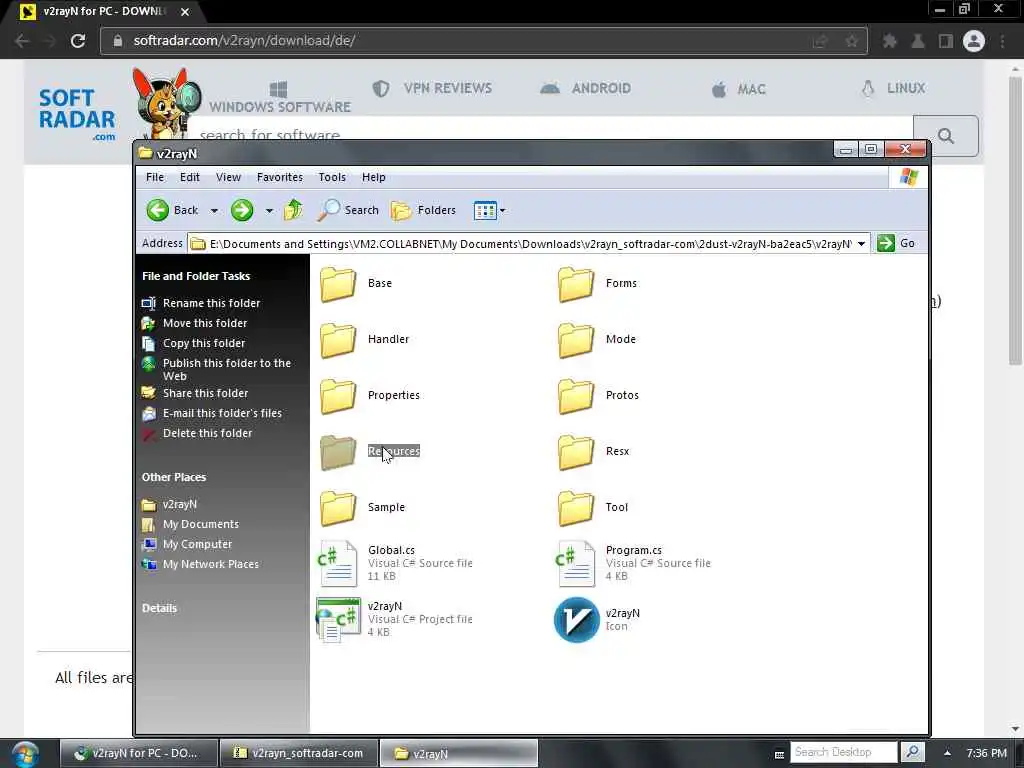Switch to v2rayn_softradar-com taskbar window
The height and width of the screenshot is (768, 1024).
point(299,753)
